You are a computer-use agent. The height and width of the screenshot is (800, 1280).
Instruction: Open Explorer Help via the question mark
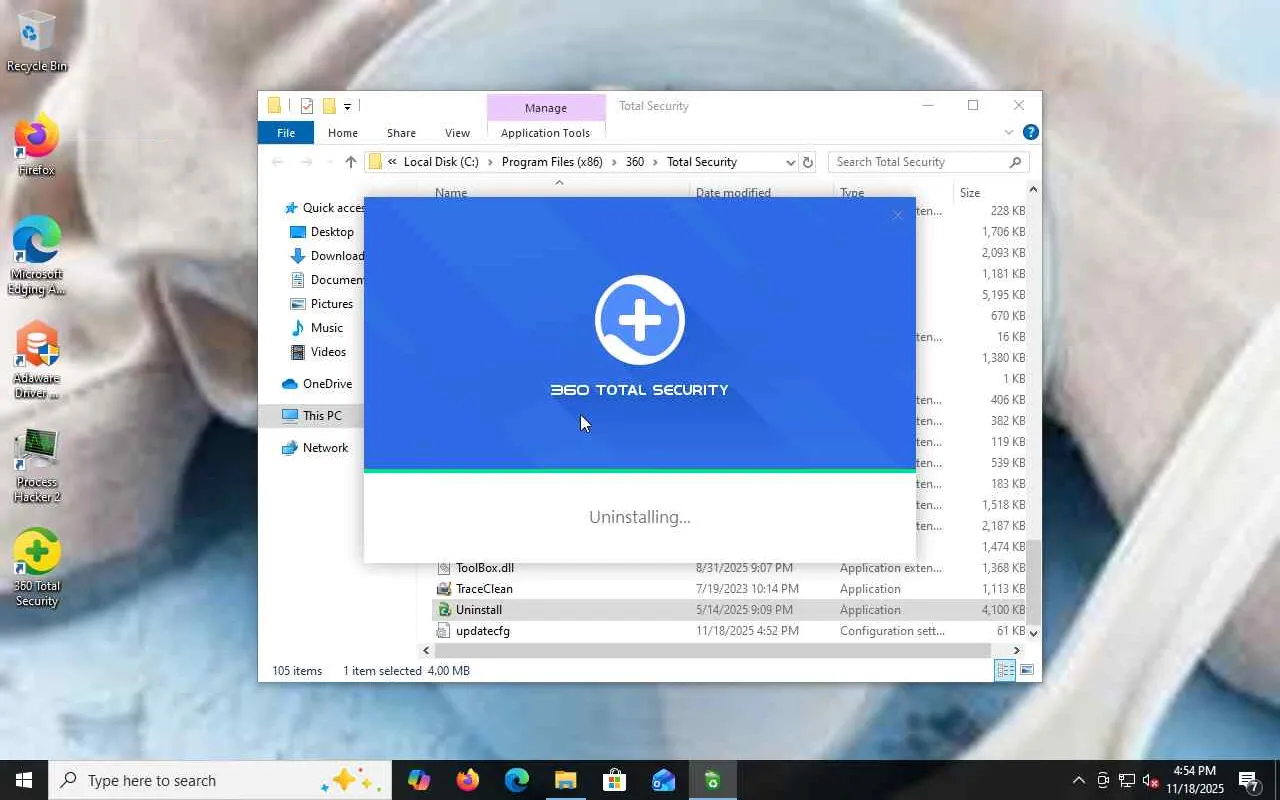pyautogui.click(x=1031, y=133)
